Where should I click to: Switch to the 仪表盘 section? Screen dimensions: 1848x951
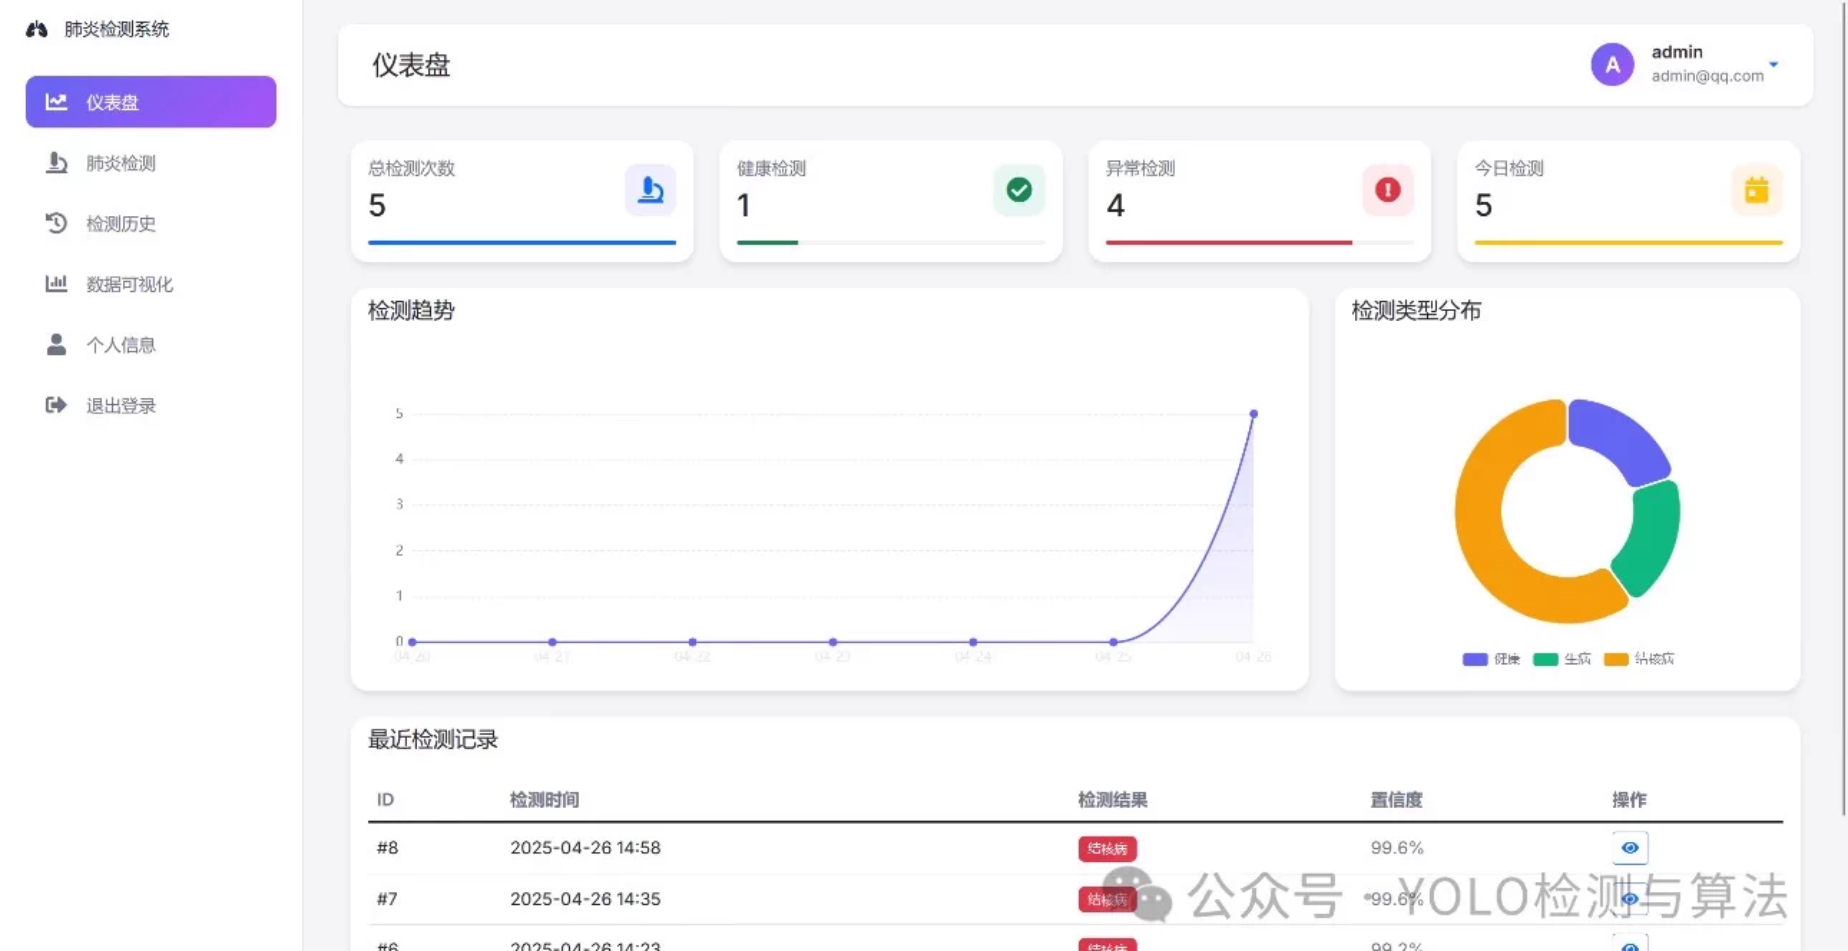pos(110,102)
